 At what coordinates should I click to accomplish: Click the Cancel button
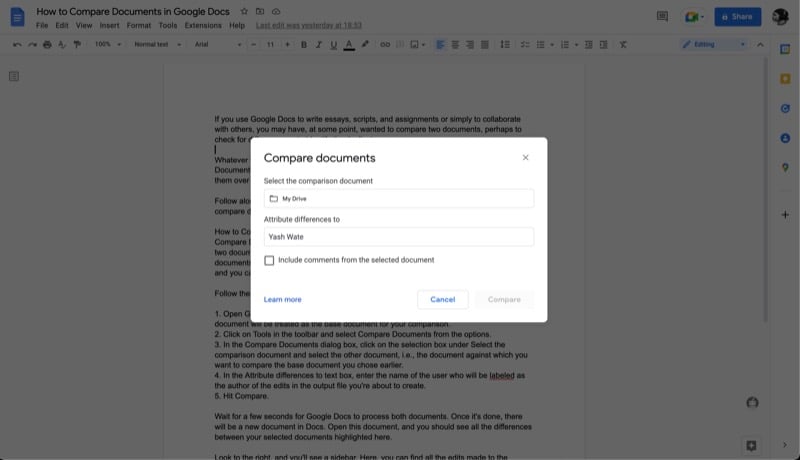tap(443, 299)
